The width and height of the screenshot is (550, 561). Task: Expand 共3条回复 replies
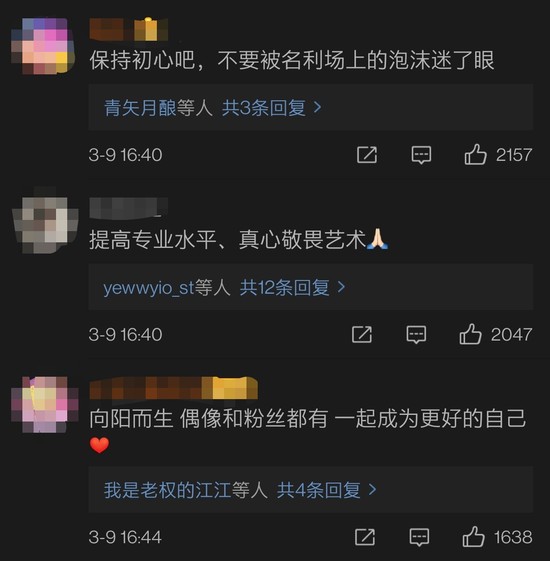click(272, 108)
